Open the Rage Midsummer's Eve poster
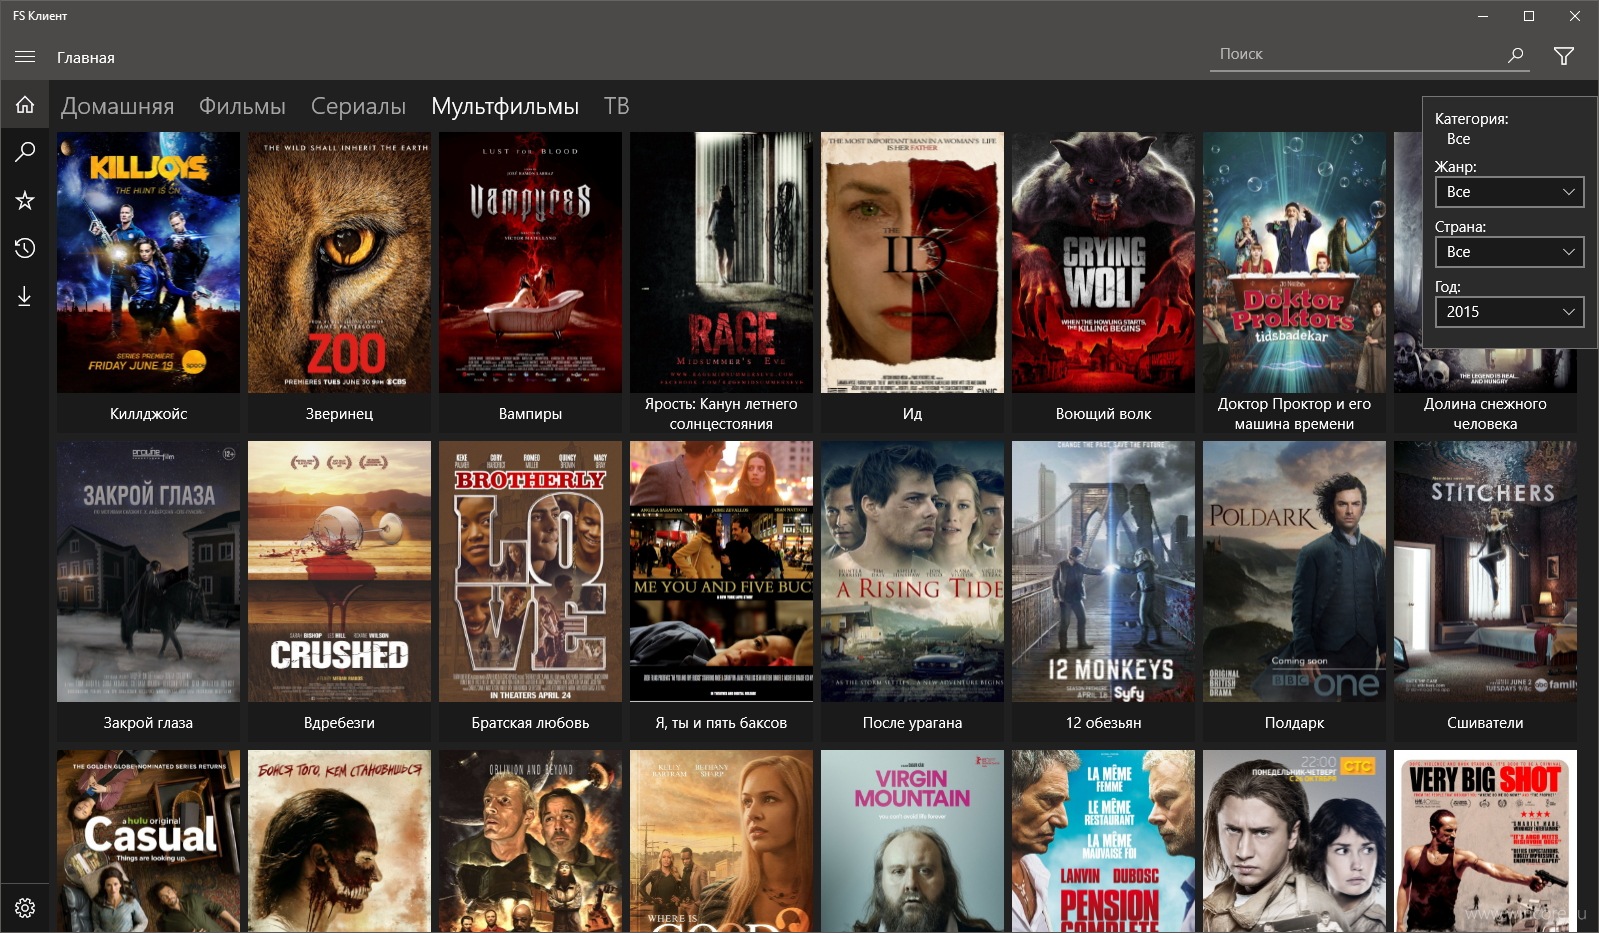This screenshot has height=933, width=1599. (721, 262)
